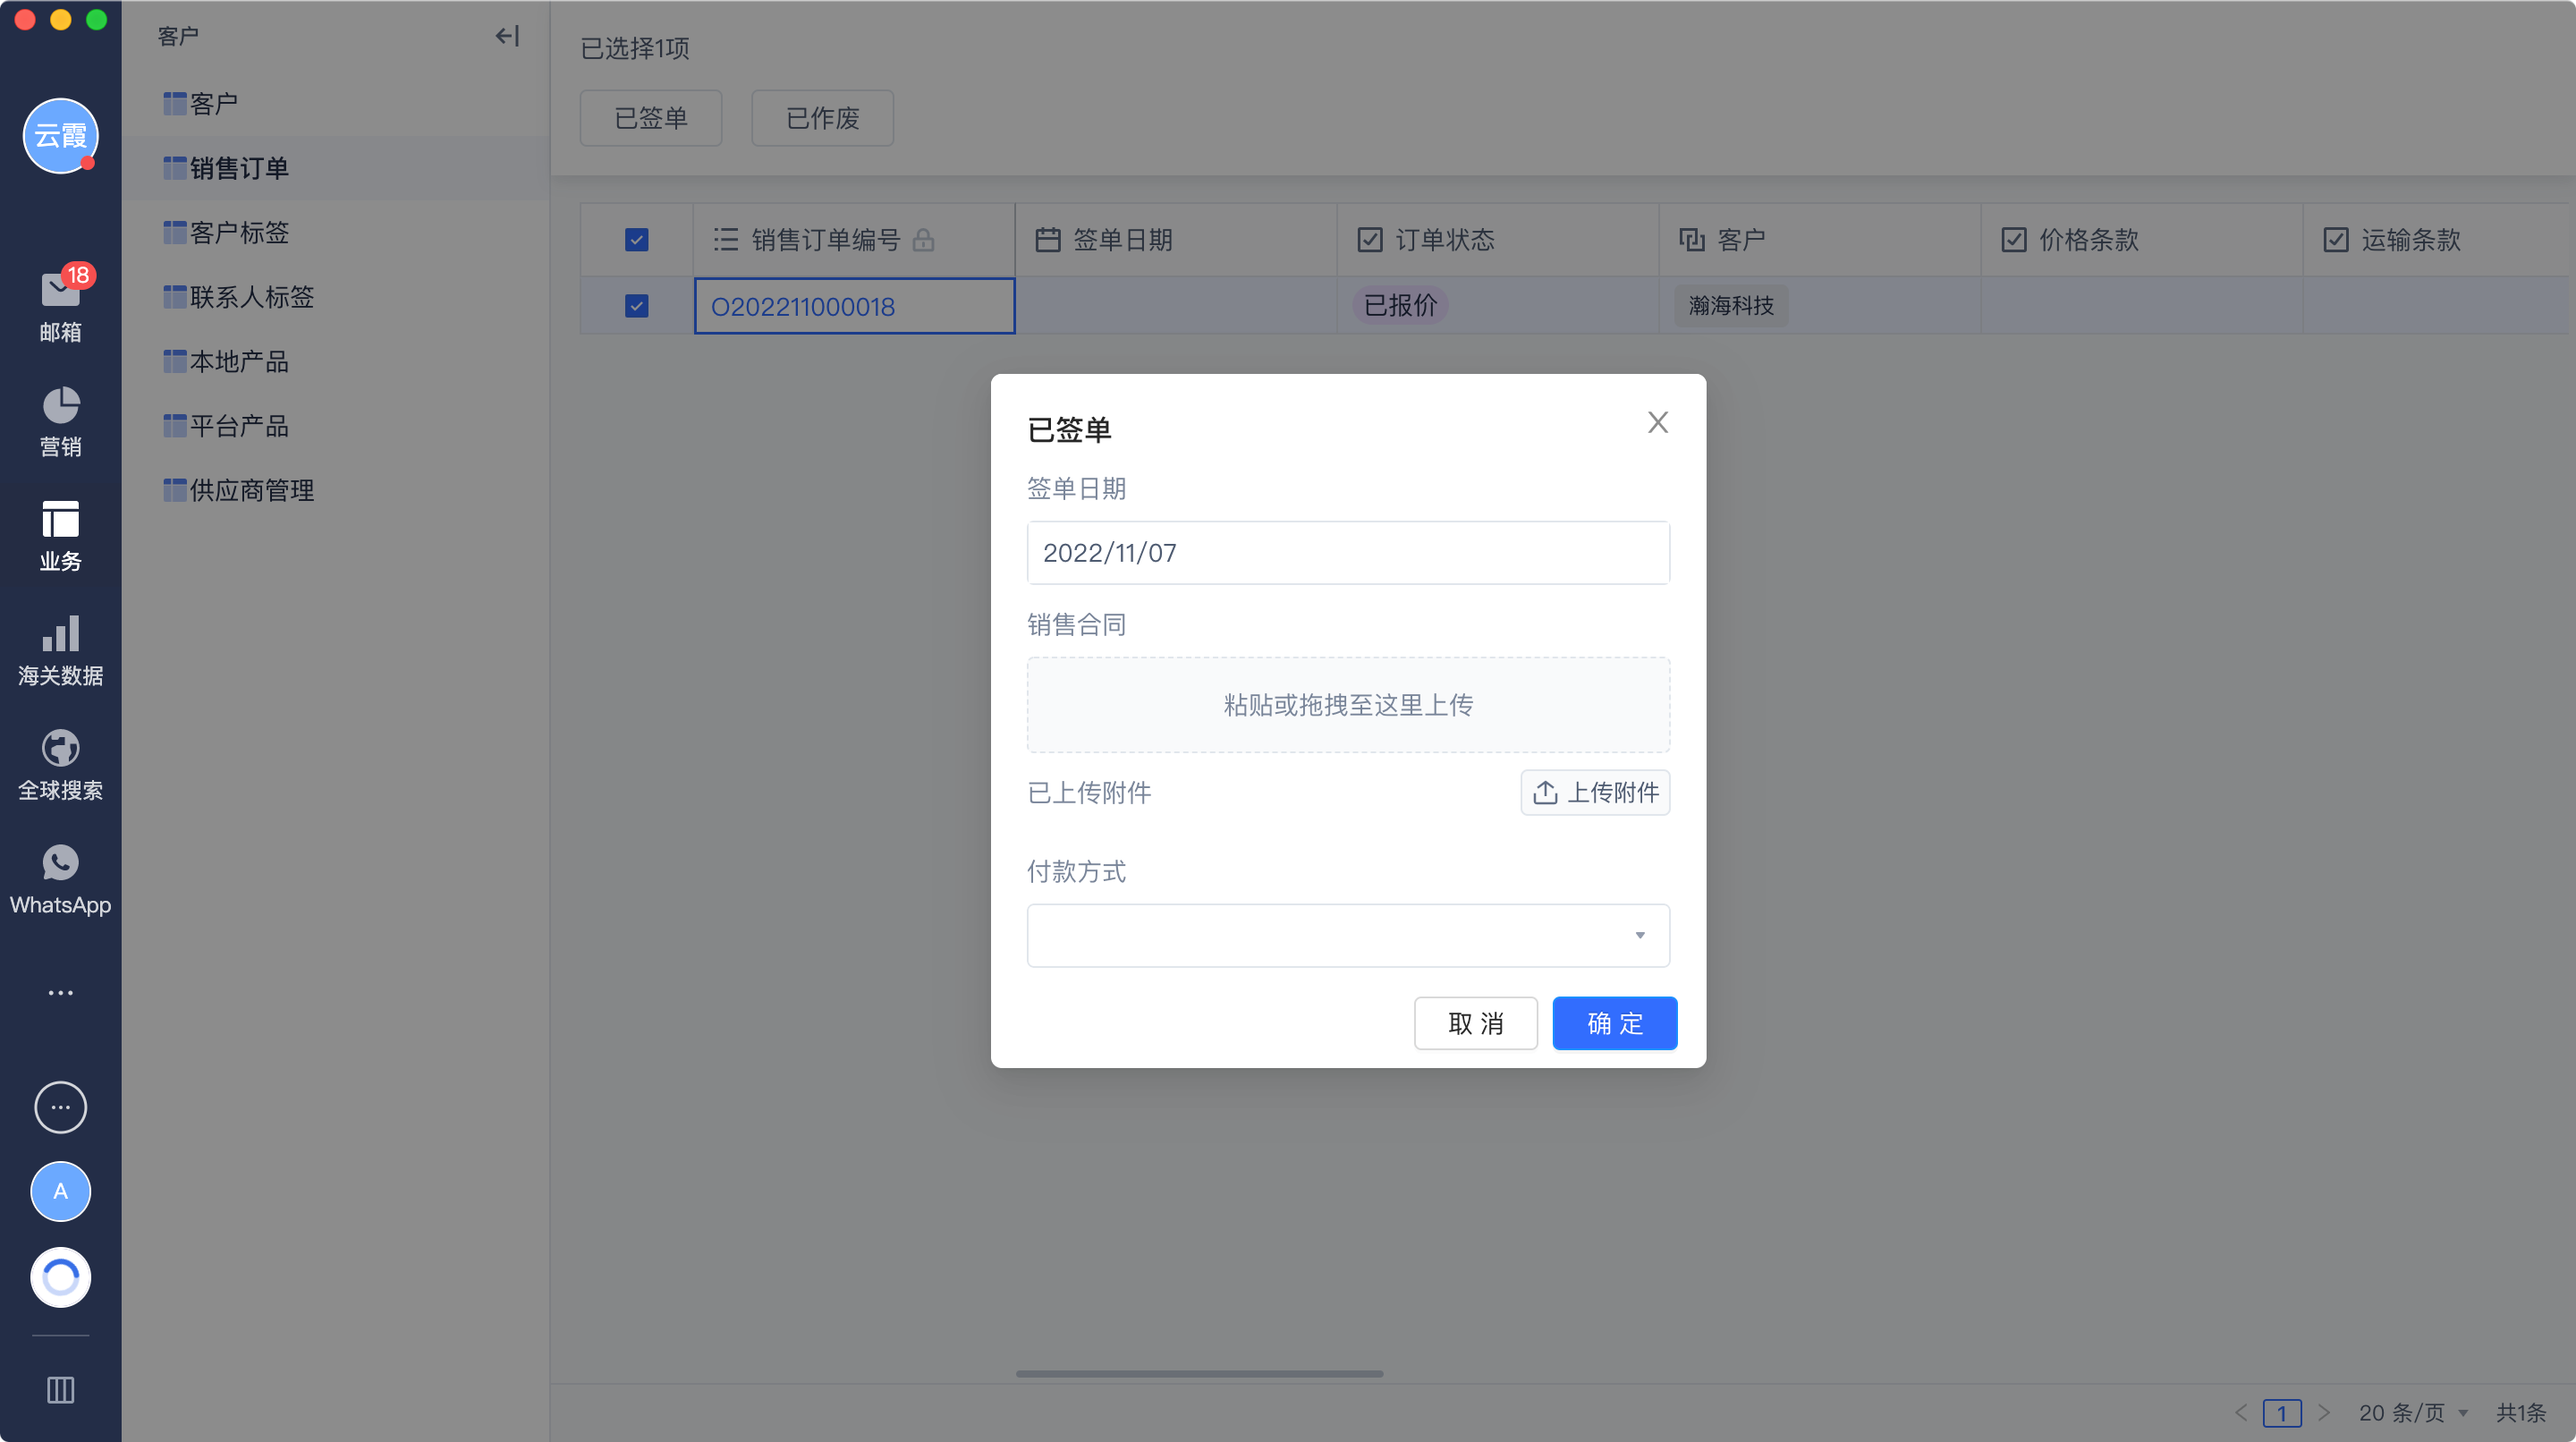This screenshot has width=2576, height=1442.
Task: Open the WhatsApp icon in sidebar
Action: click(60, 862)
